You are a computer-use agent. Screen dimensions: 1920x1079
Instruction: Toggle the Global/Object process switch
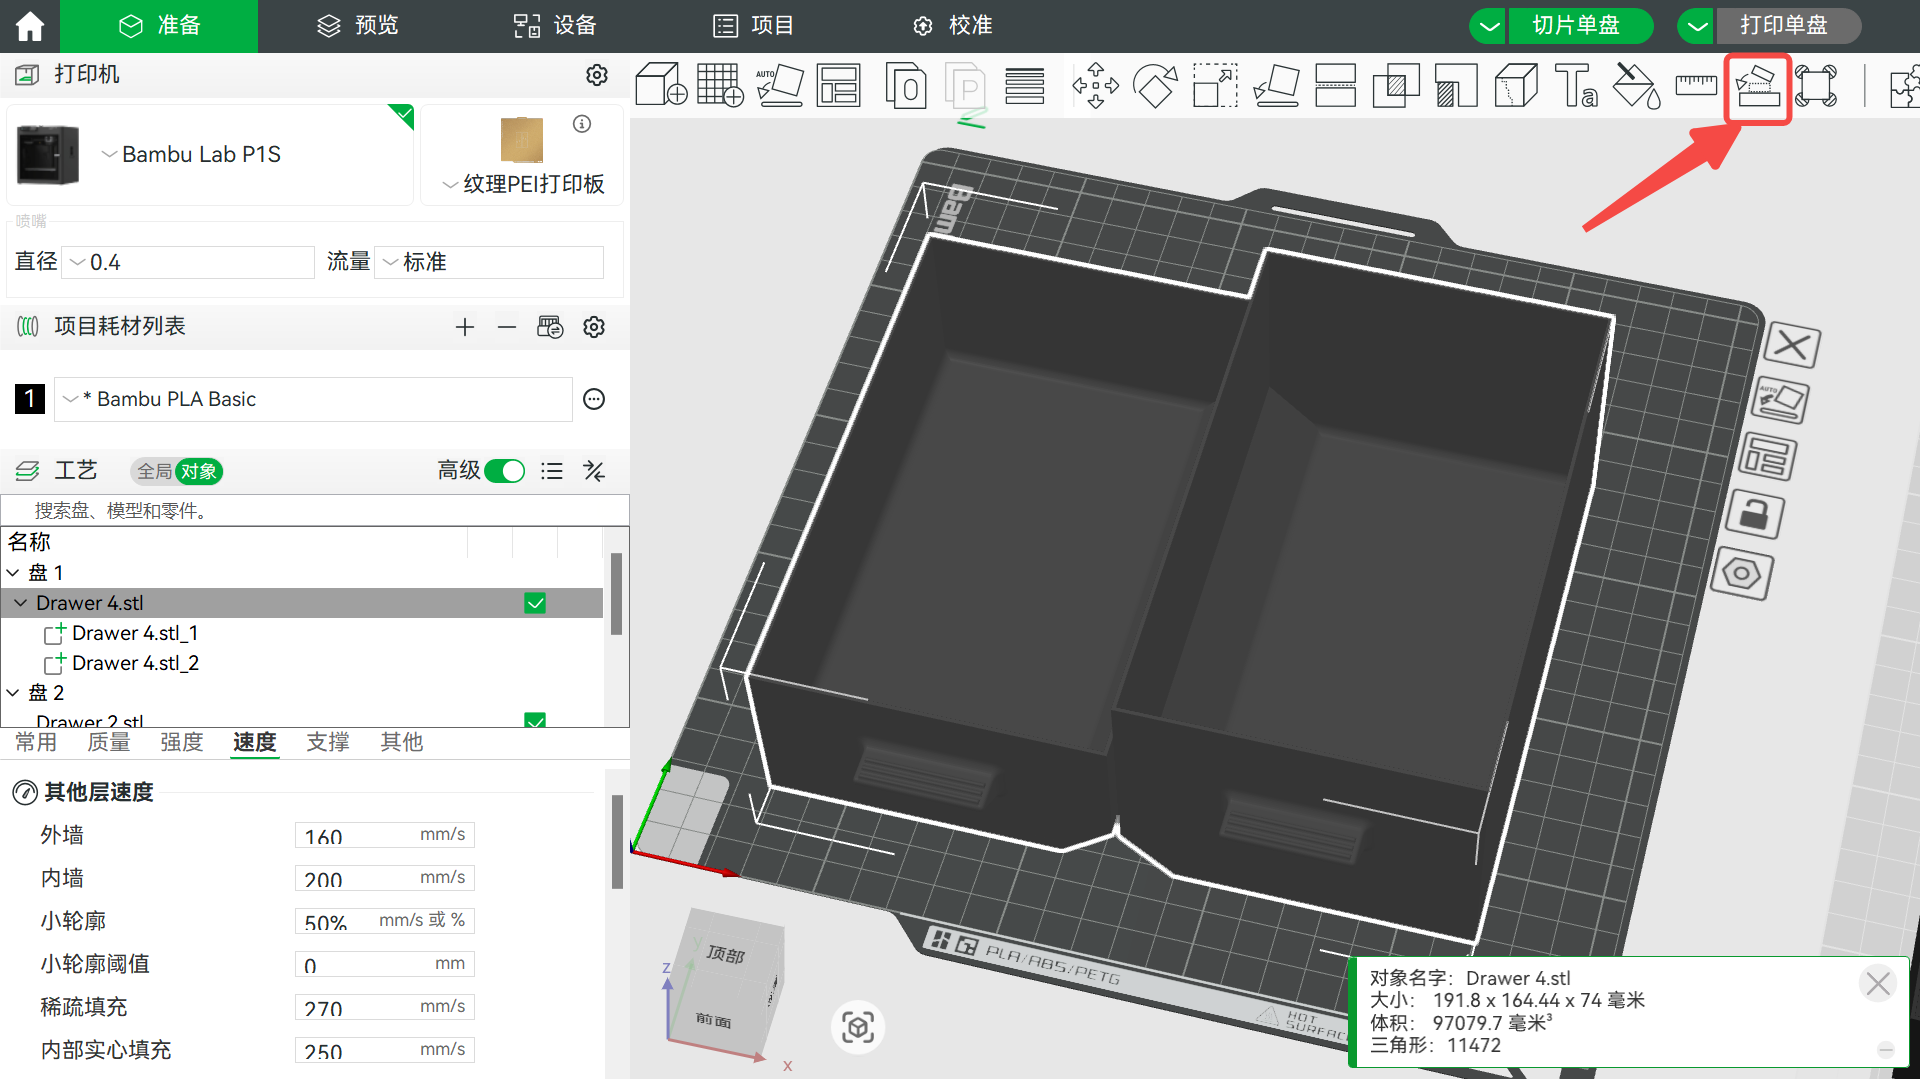pyautogui.click(x=176, y=471)
